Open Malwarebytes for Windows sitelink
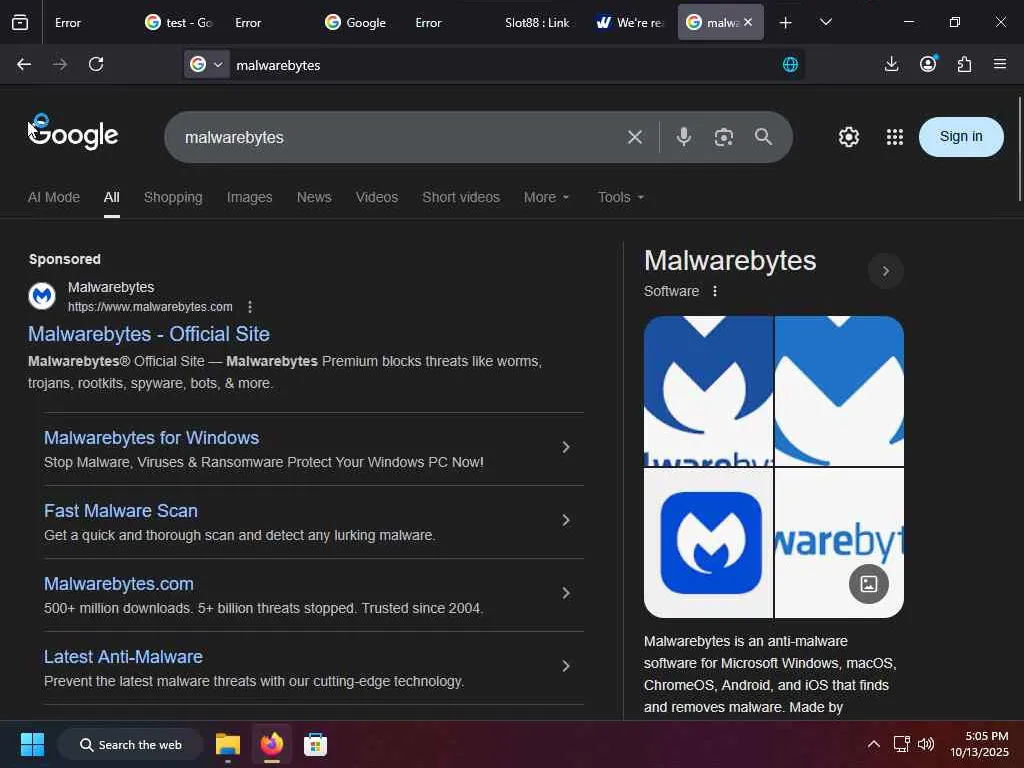1024x768 pixels. pos(152,438)
